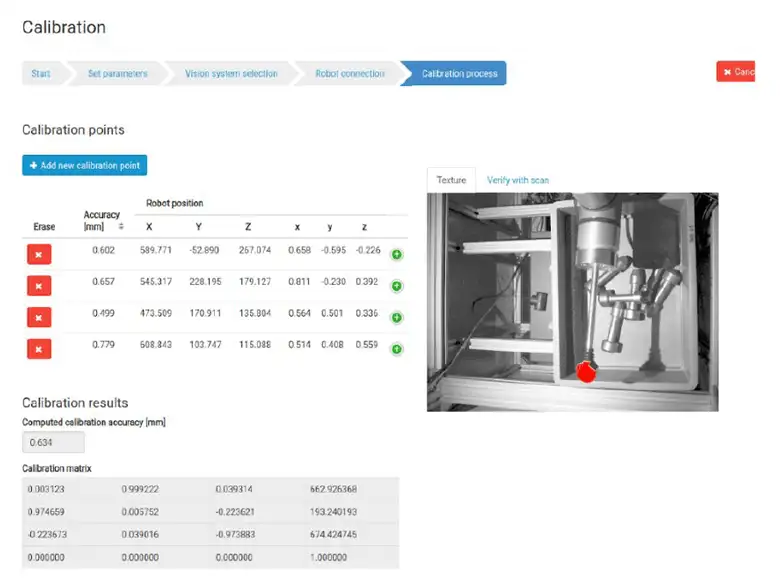Viewport: 780px width, 585px height.
Task: Go to Set parameters step
Action: click(x=118, y=74)
